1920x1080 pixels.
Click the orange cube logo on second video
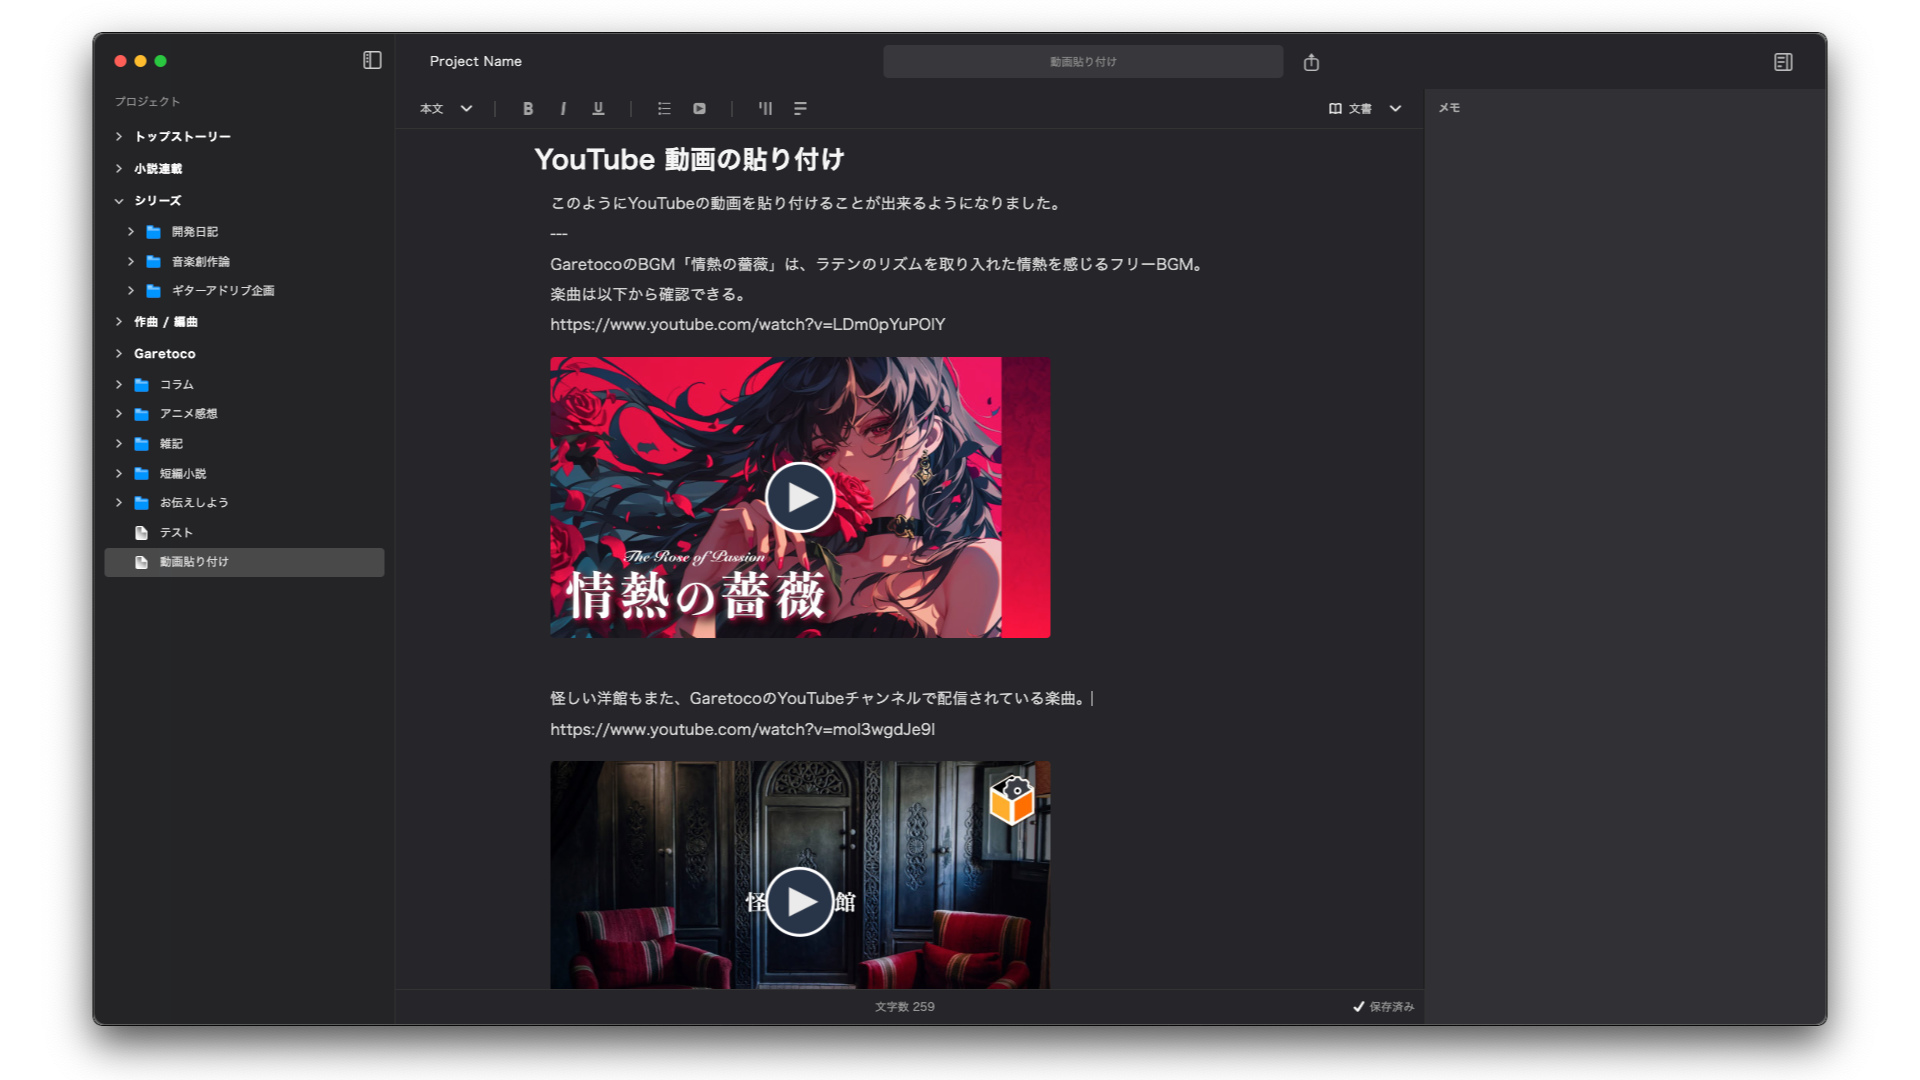pos(1011,800)
